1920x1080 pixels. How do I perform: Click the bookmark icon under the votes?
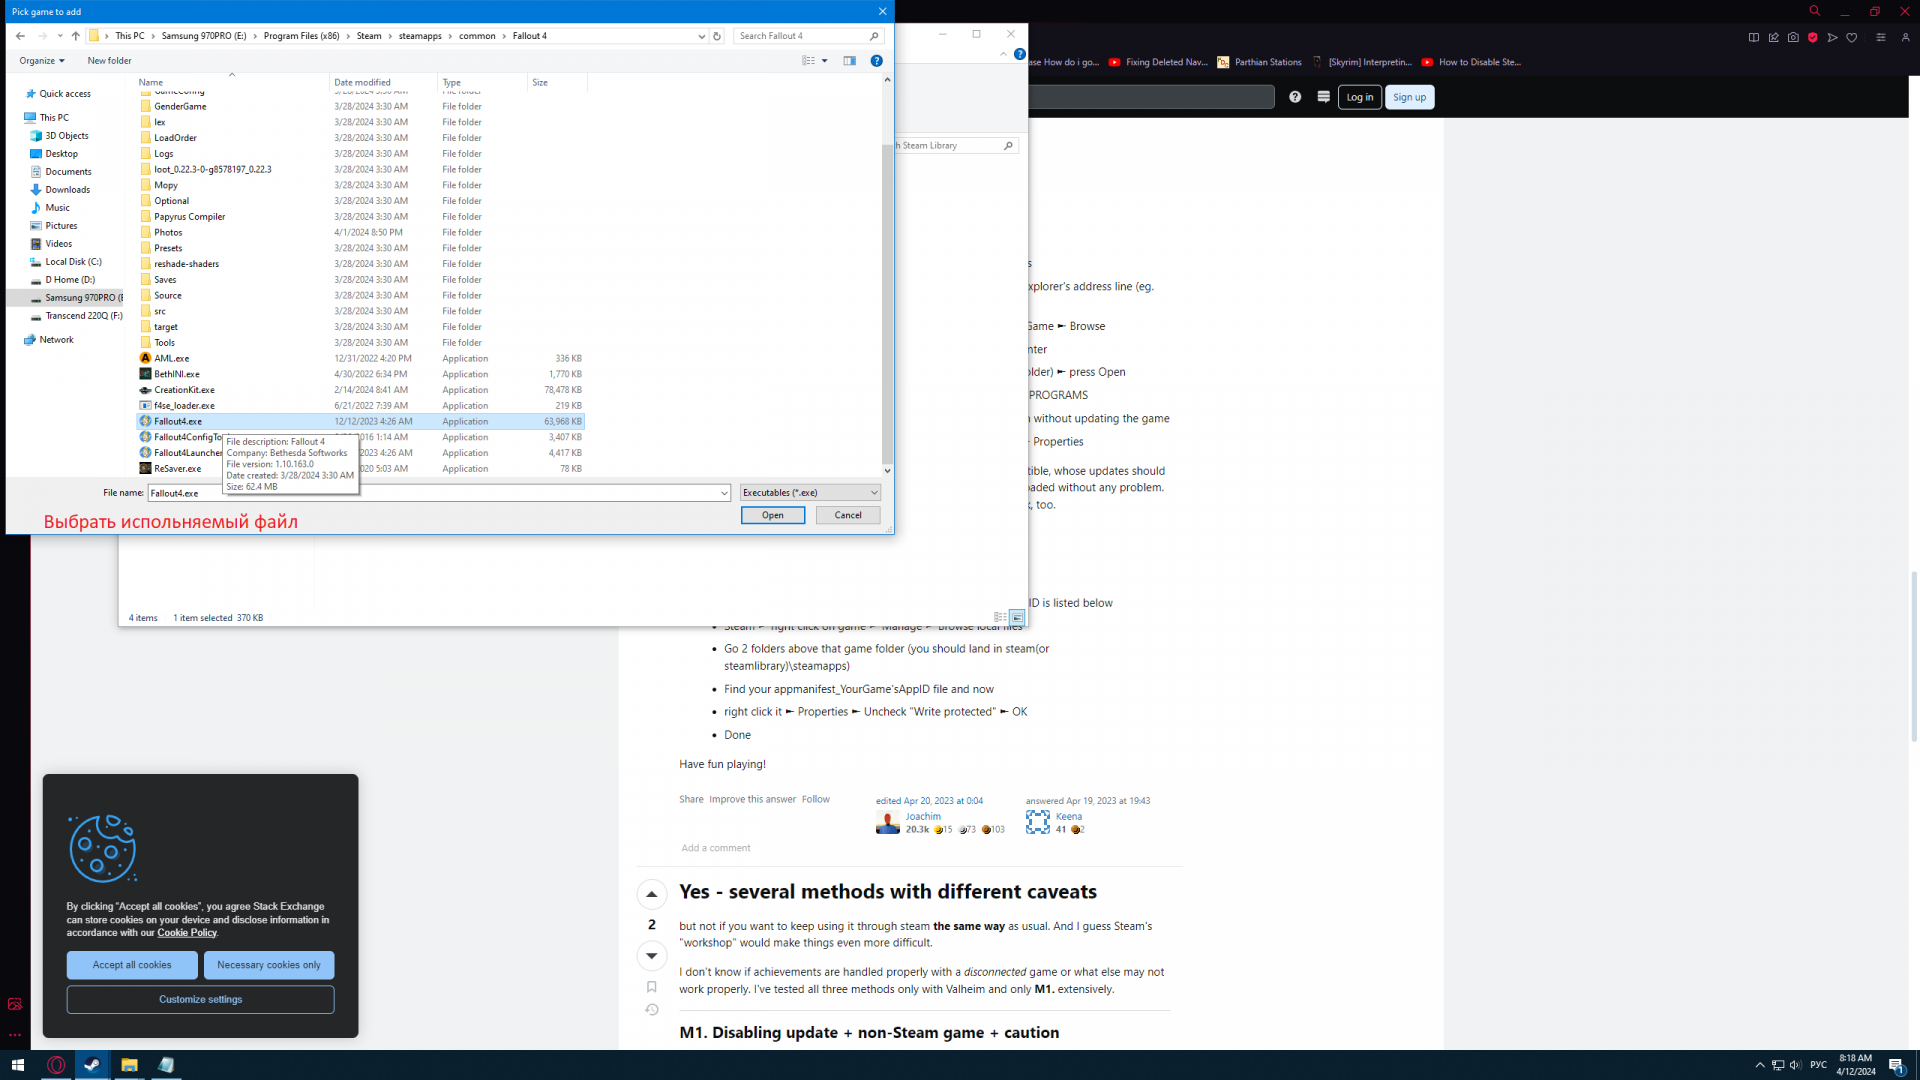click(651, 987)
